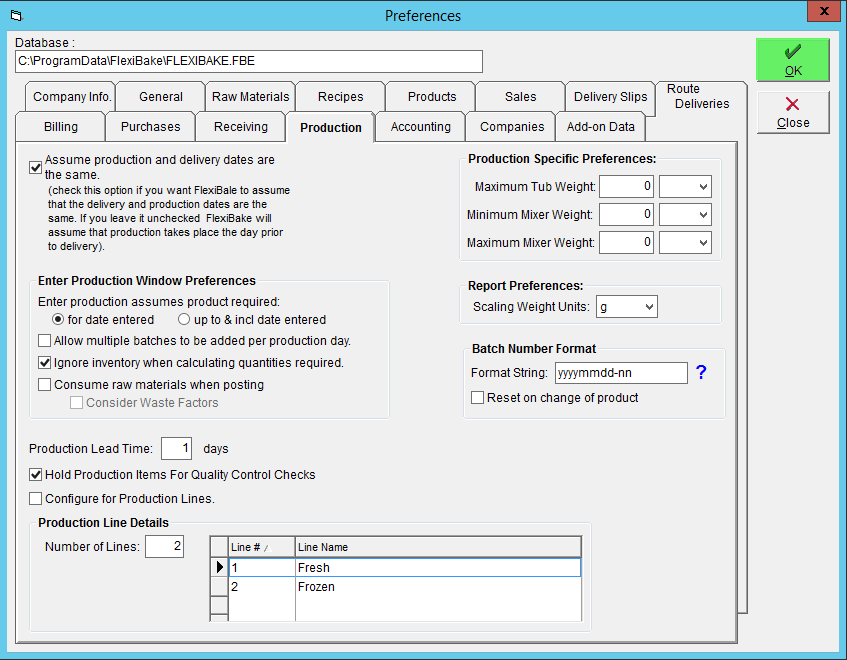This screenshot has width=847, height=660.
Task: Open the Receiving tab
Action: click(240, 127)
